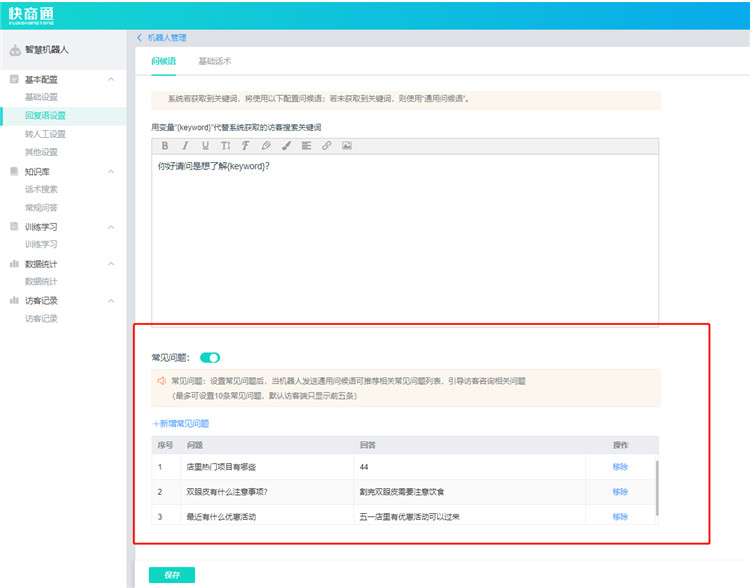Go back with the 机器人管理 arrow

click(x=139, y=38)
